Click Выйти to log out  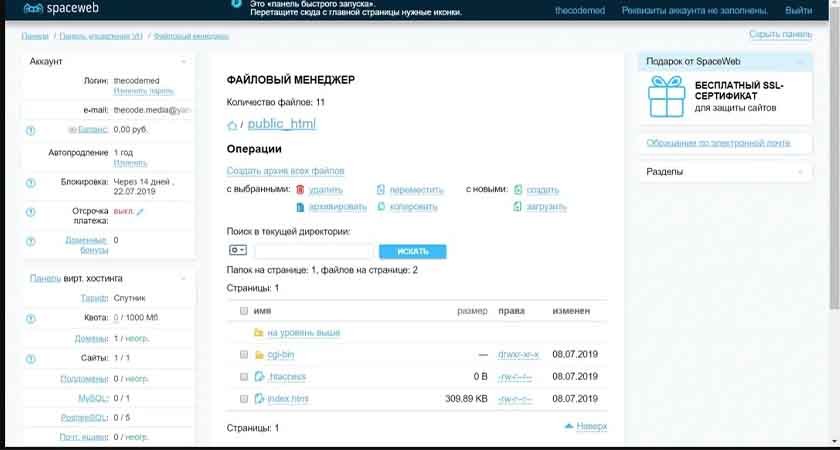click(799, 11)
